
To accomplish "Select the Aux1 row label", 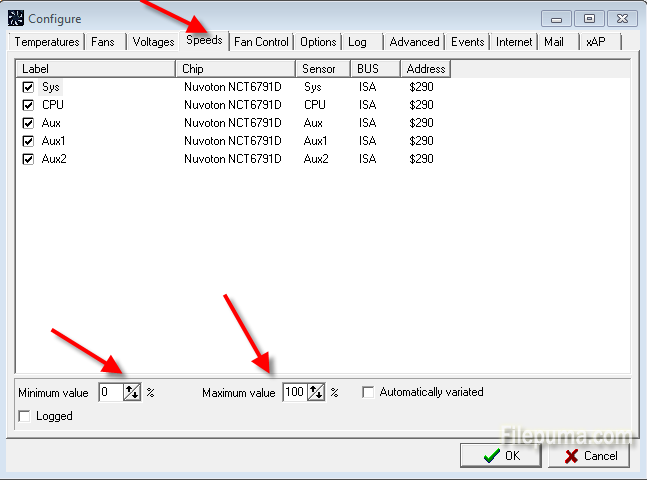I will pos(54,141).
